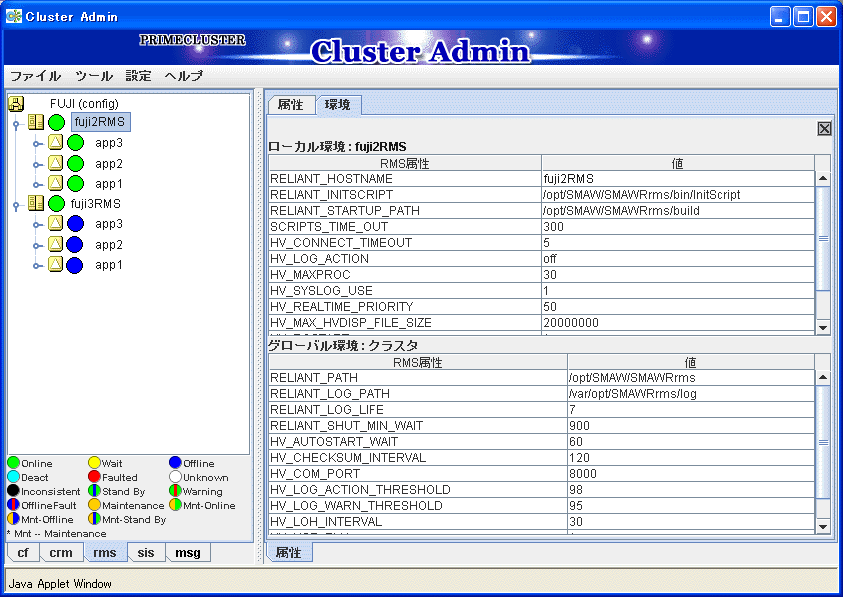Click global environment table scrollbar down arrow
The height and width of the screenshot is (597, 843).
pyautogui.click(x=823, y=527)
